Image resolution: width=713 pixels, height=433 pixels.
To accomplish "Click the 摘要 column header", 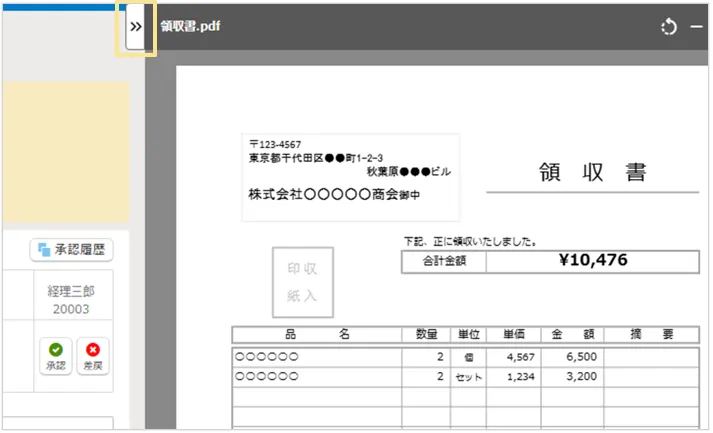I will (651, 334).
